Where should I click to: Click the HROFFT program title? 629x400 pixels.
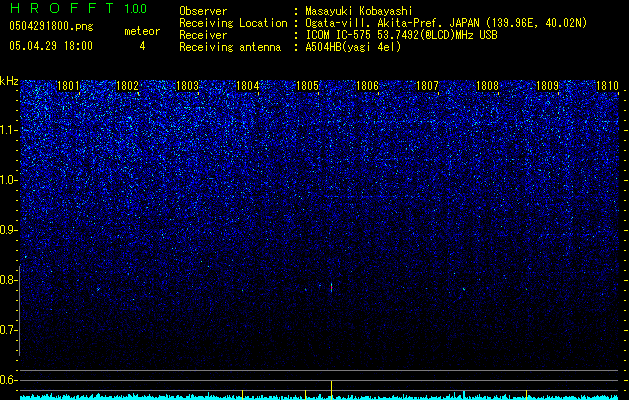(x=63, y=8)
